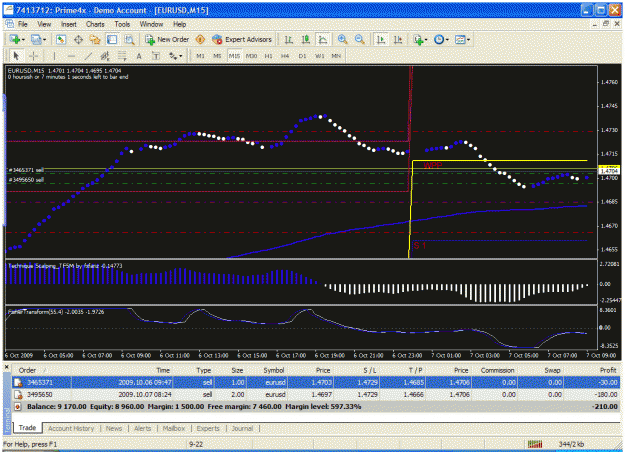Select the Text label tool

[x=156, y=56]
